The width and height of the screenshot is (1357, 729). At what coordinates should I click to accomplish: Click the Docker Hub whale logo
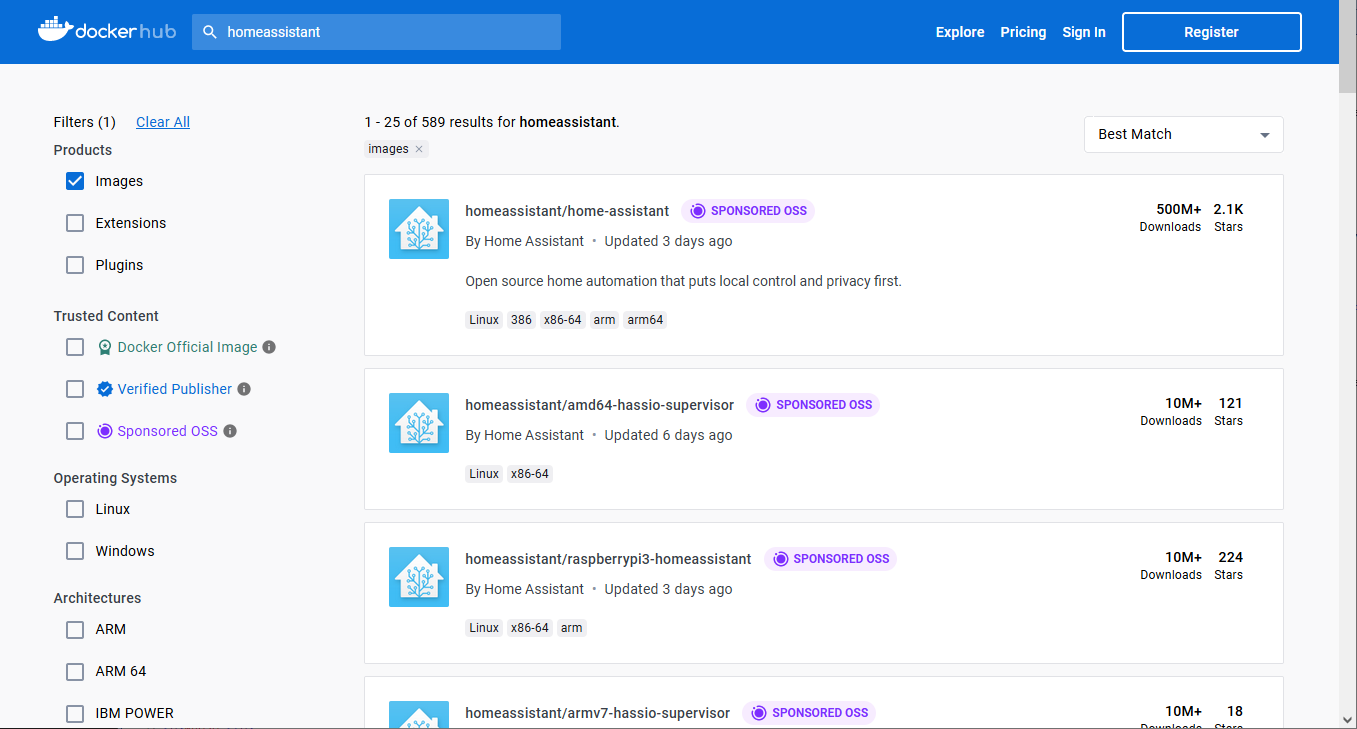tap(107, 31)
